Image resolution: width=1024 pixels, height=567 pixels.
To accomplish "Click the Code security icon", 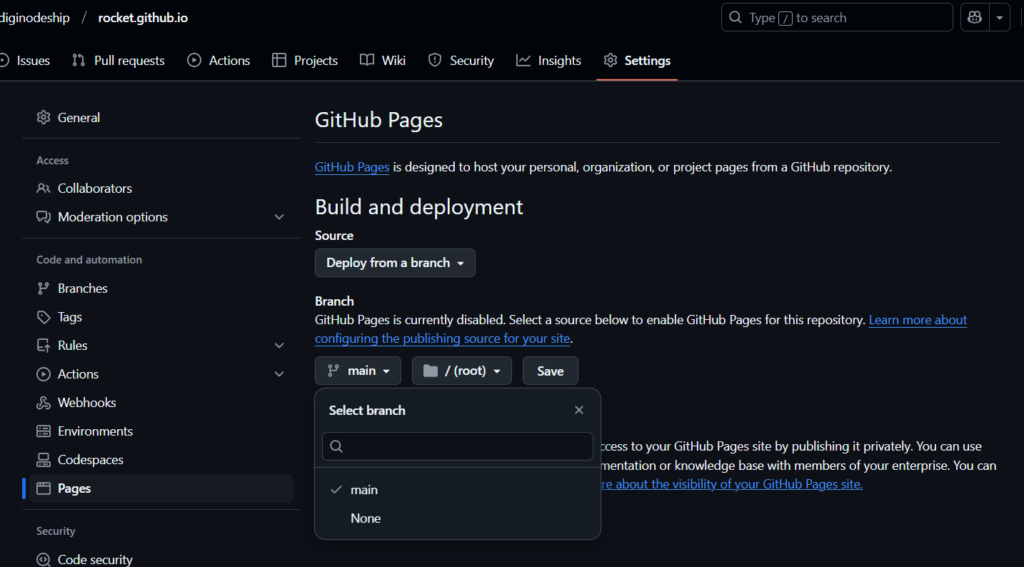I will [43, 560].
